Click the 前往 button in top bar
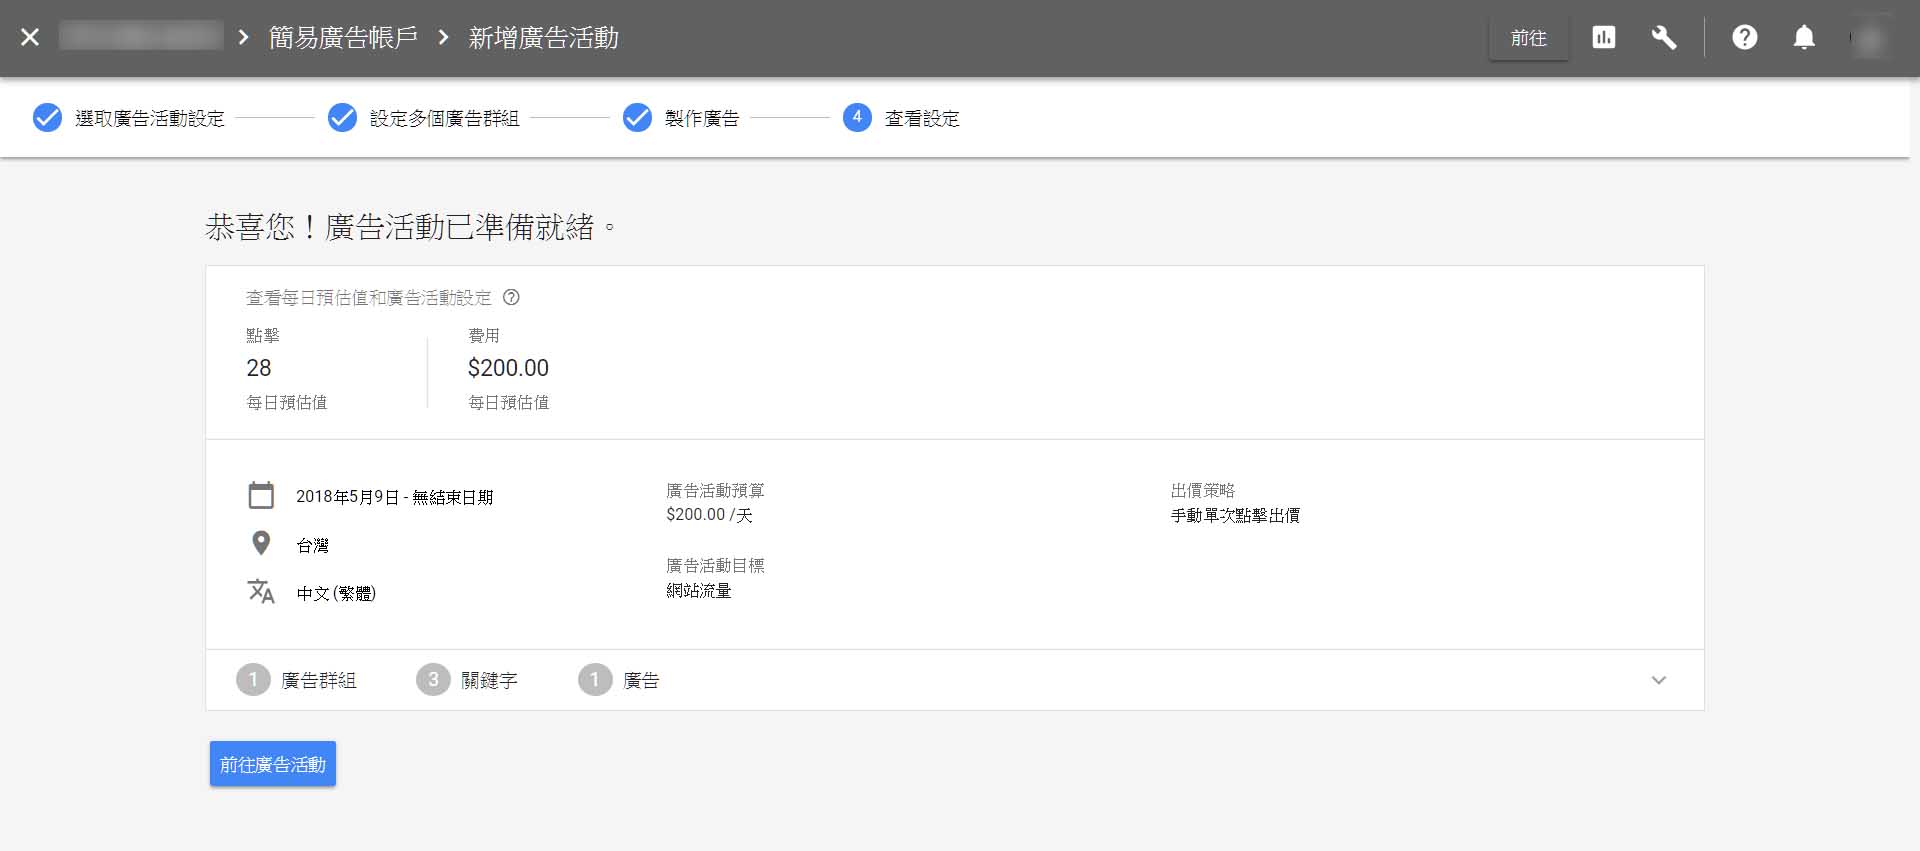Image resolution: width=1920 pixels, height=851 pixels. (x=1528, y=38)
